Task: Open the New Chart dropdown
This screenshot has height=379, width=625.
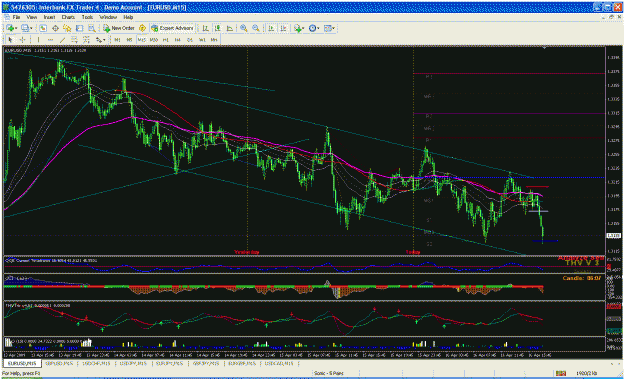Action: pyautogui.click(x=11, y=28)
